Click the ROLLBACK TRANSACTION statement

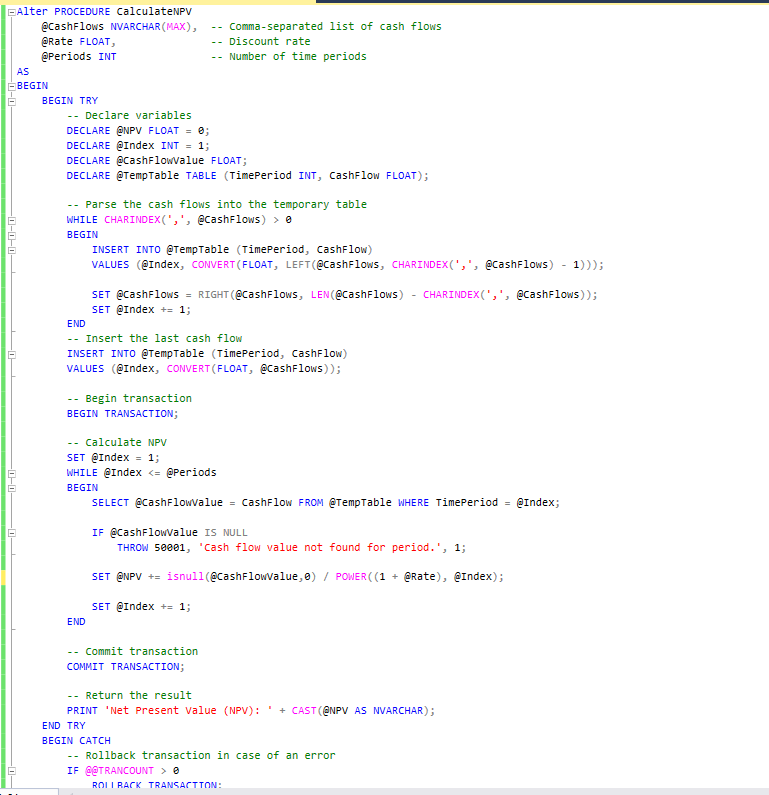(x=157, y=785)
